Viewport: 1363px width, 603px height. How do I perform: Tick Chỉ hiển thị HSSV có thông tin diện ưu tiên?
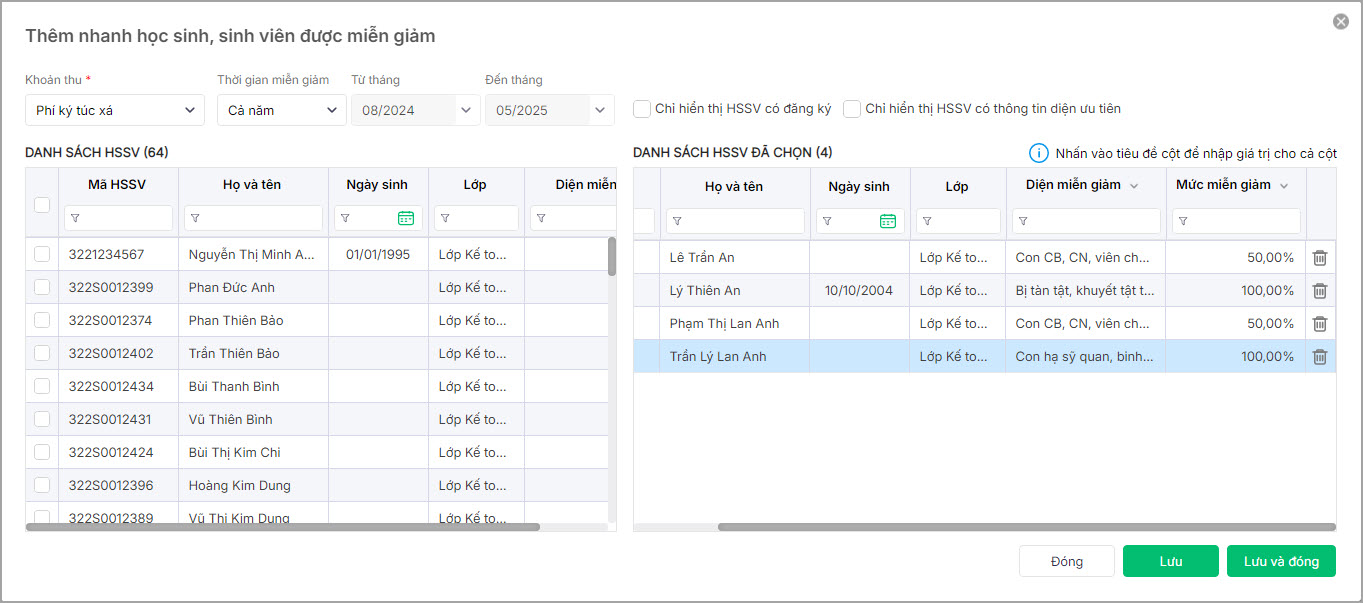(x=852, y=109)
